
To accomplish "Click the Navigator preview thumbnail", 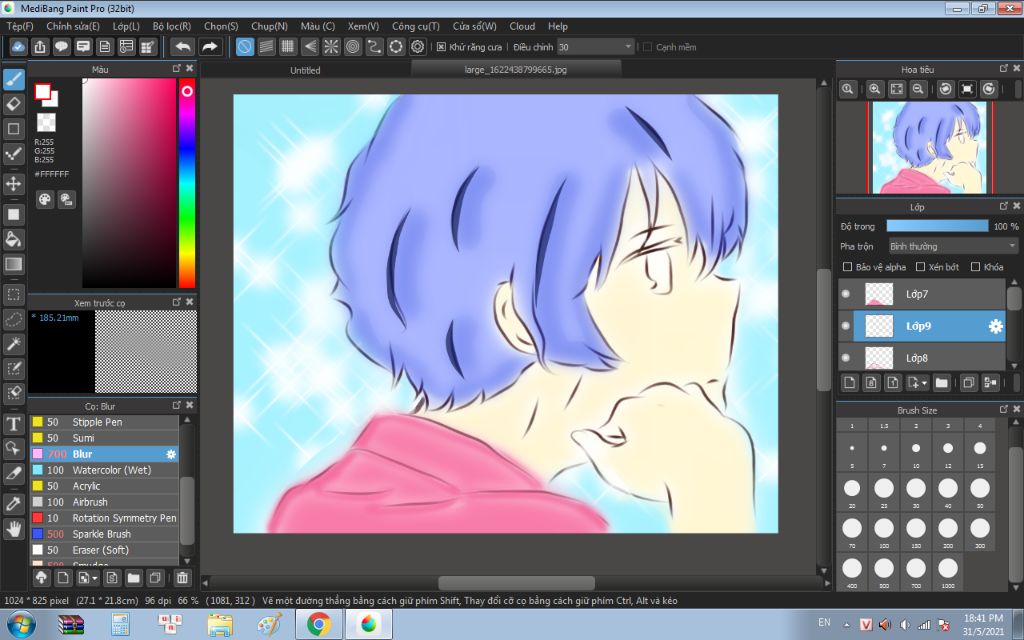I will coord(929,148).
